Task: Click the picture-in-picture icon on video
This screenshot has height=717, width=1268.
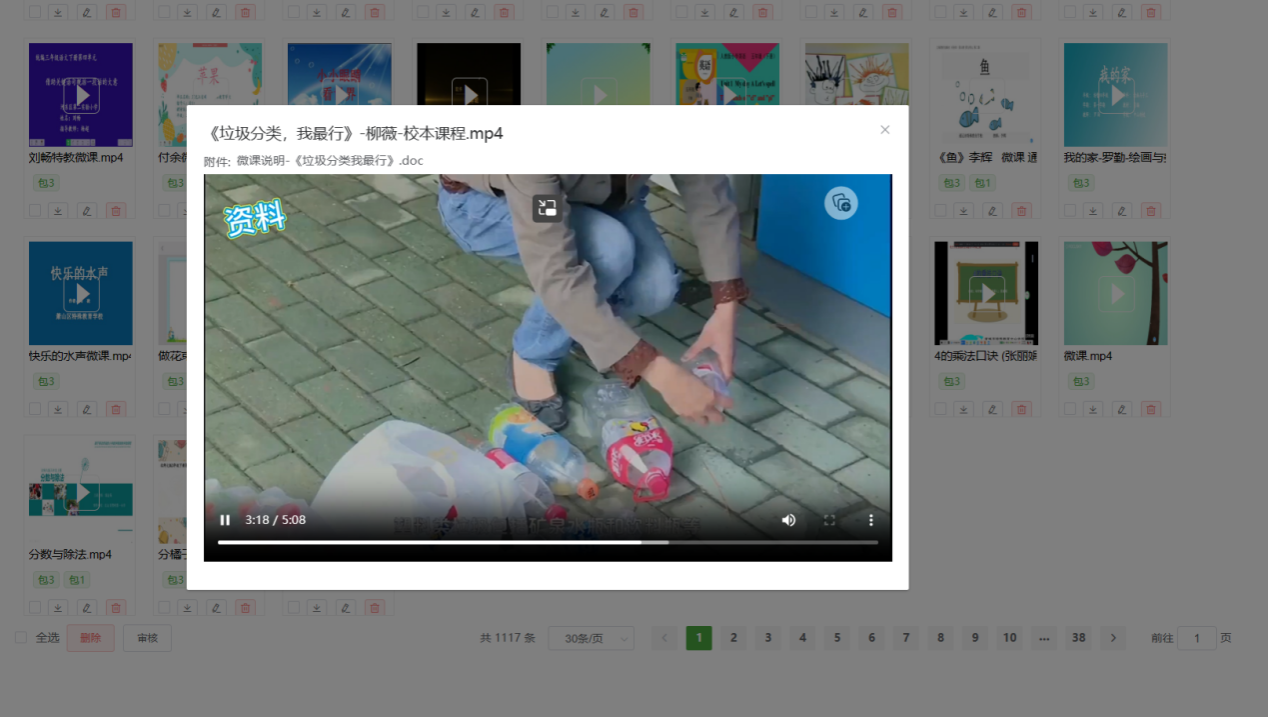Action: tap(546, 208)
